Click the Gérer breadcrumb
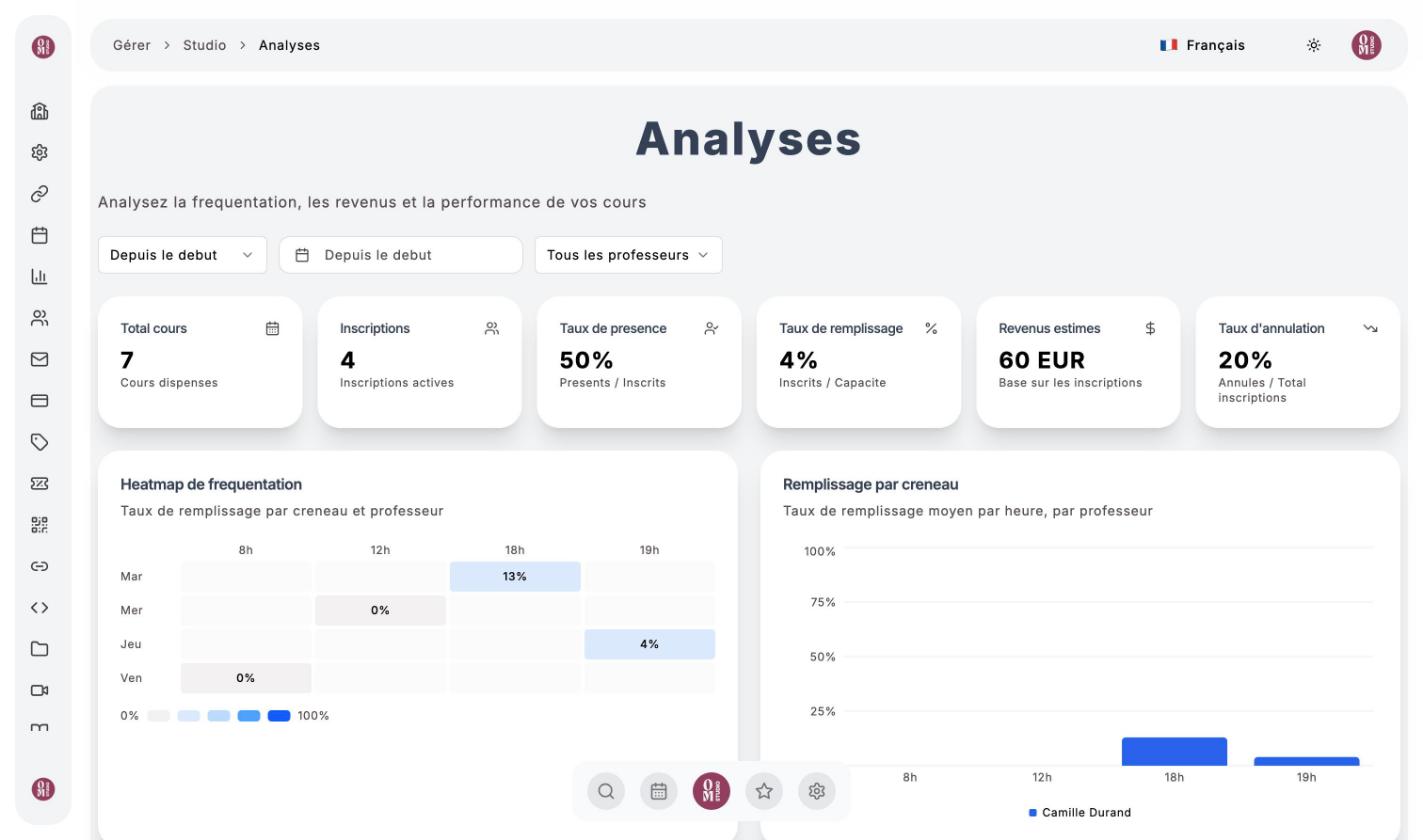Screen dimensions: 1423x840 pos(132,45)
